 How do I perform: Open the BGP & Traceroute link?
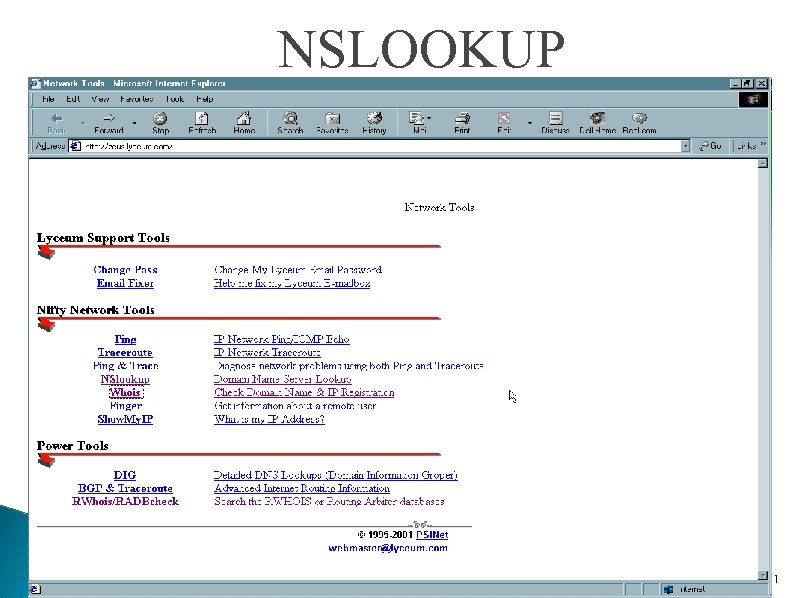point(125,488)
